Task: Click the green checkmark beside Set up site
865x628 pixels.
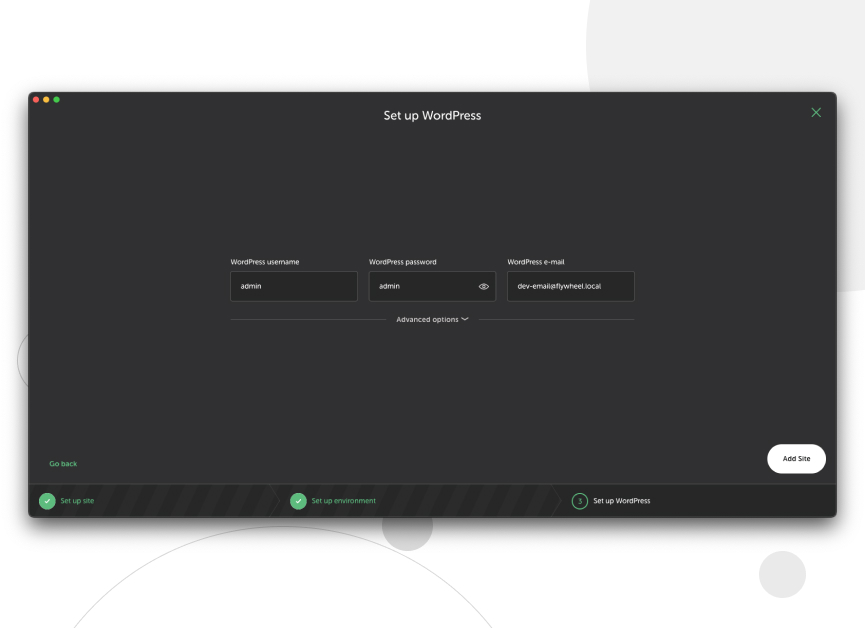Action: coord(47,501)
